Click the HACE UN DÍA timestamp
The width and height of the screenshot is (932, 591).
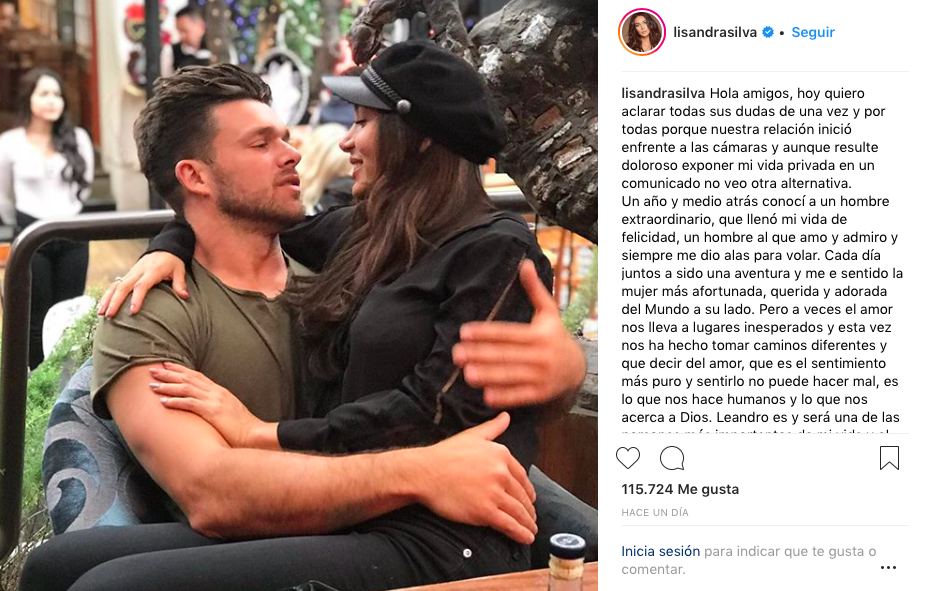tap(655, 513)
